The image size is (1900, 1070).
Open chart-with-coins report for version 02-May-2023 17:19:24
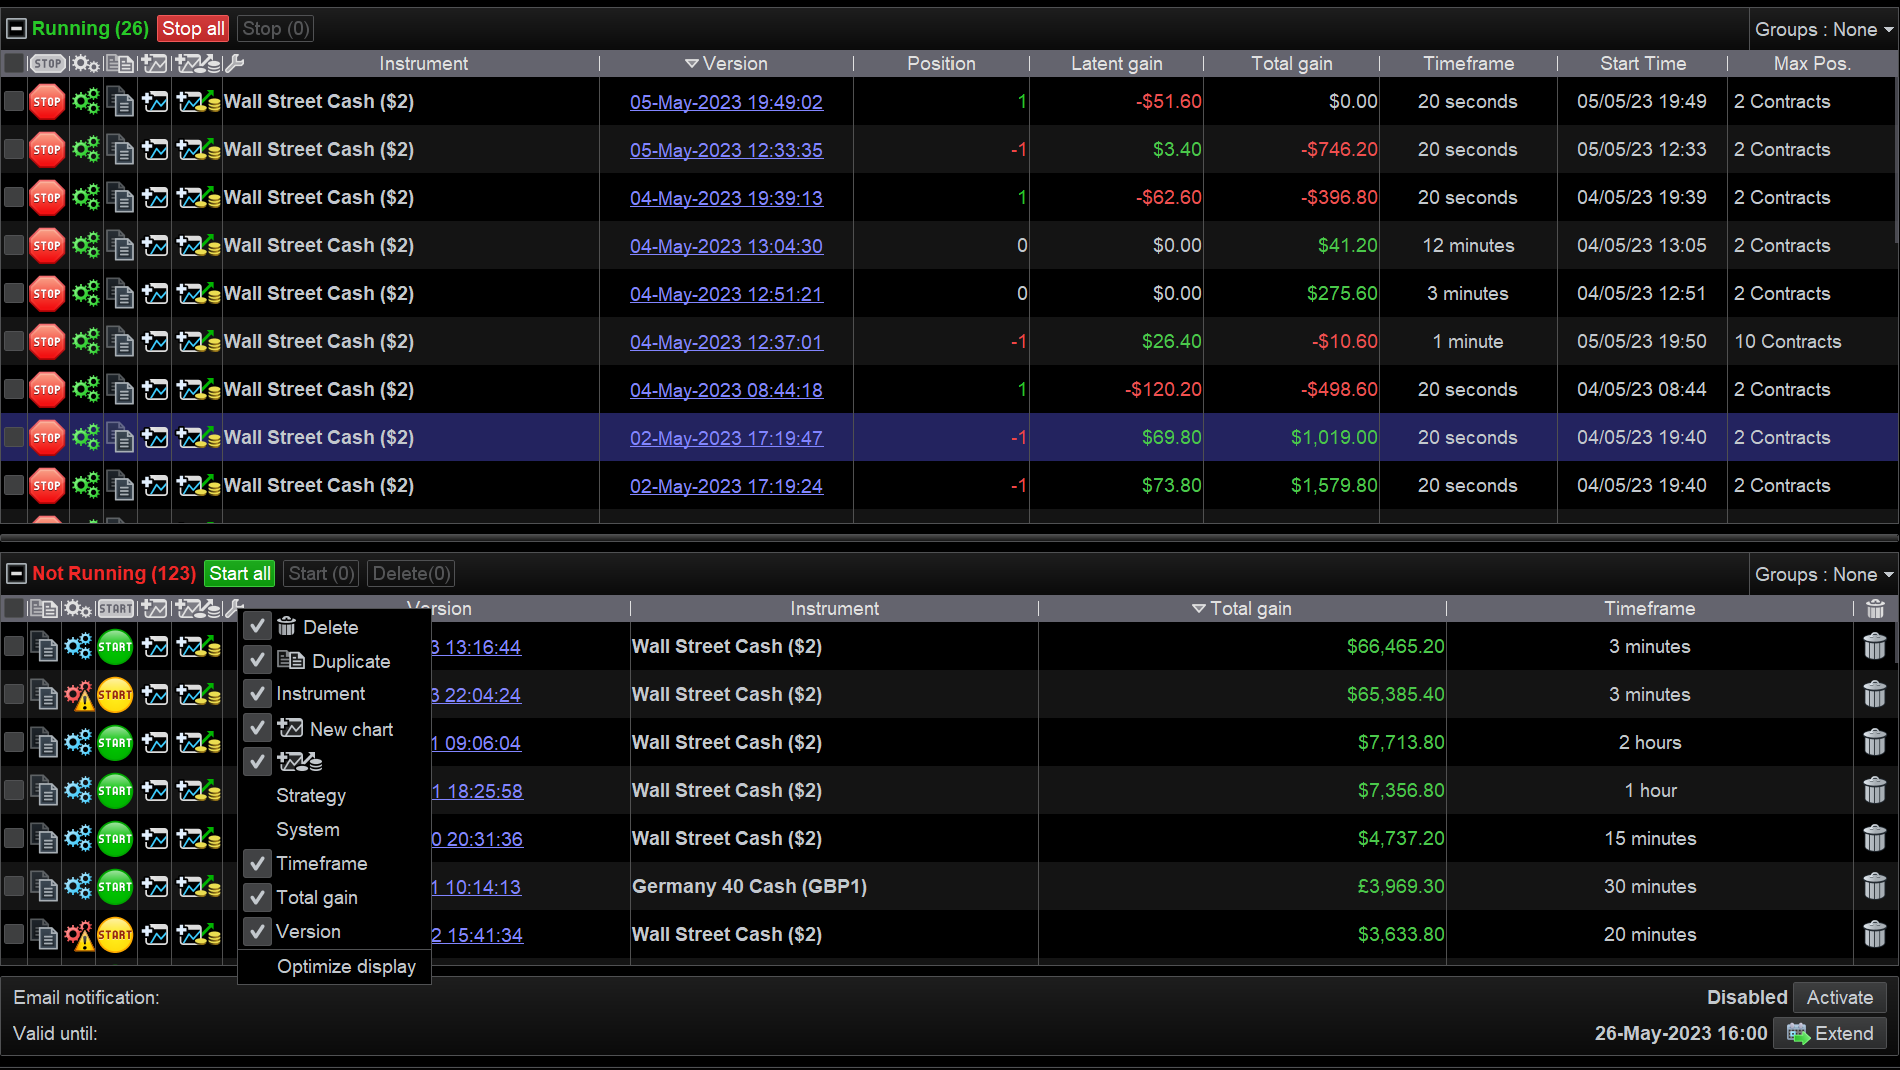(198, 486)
